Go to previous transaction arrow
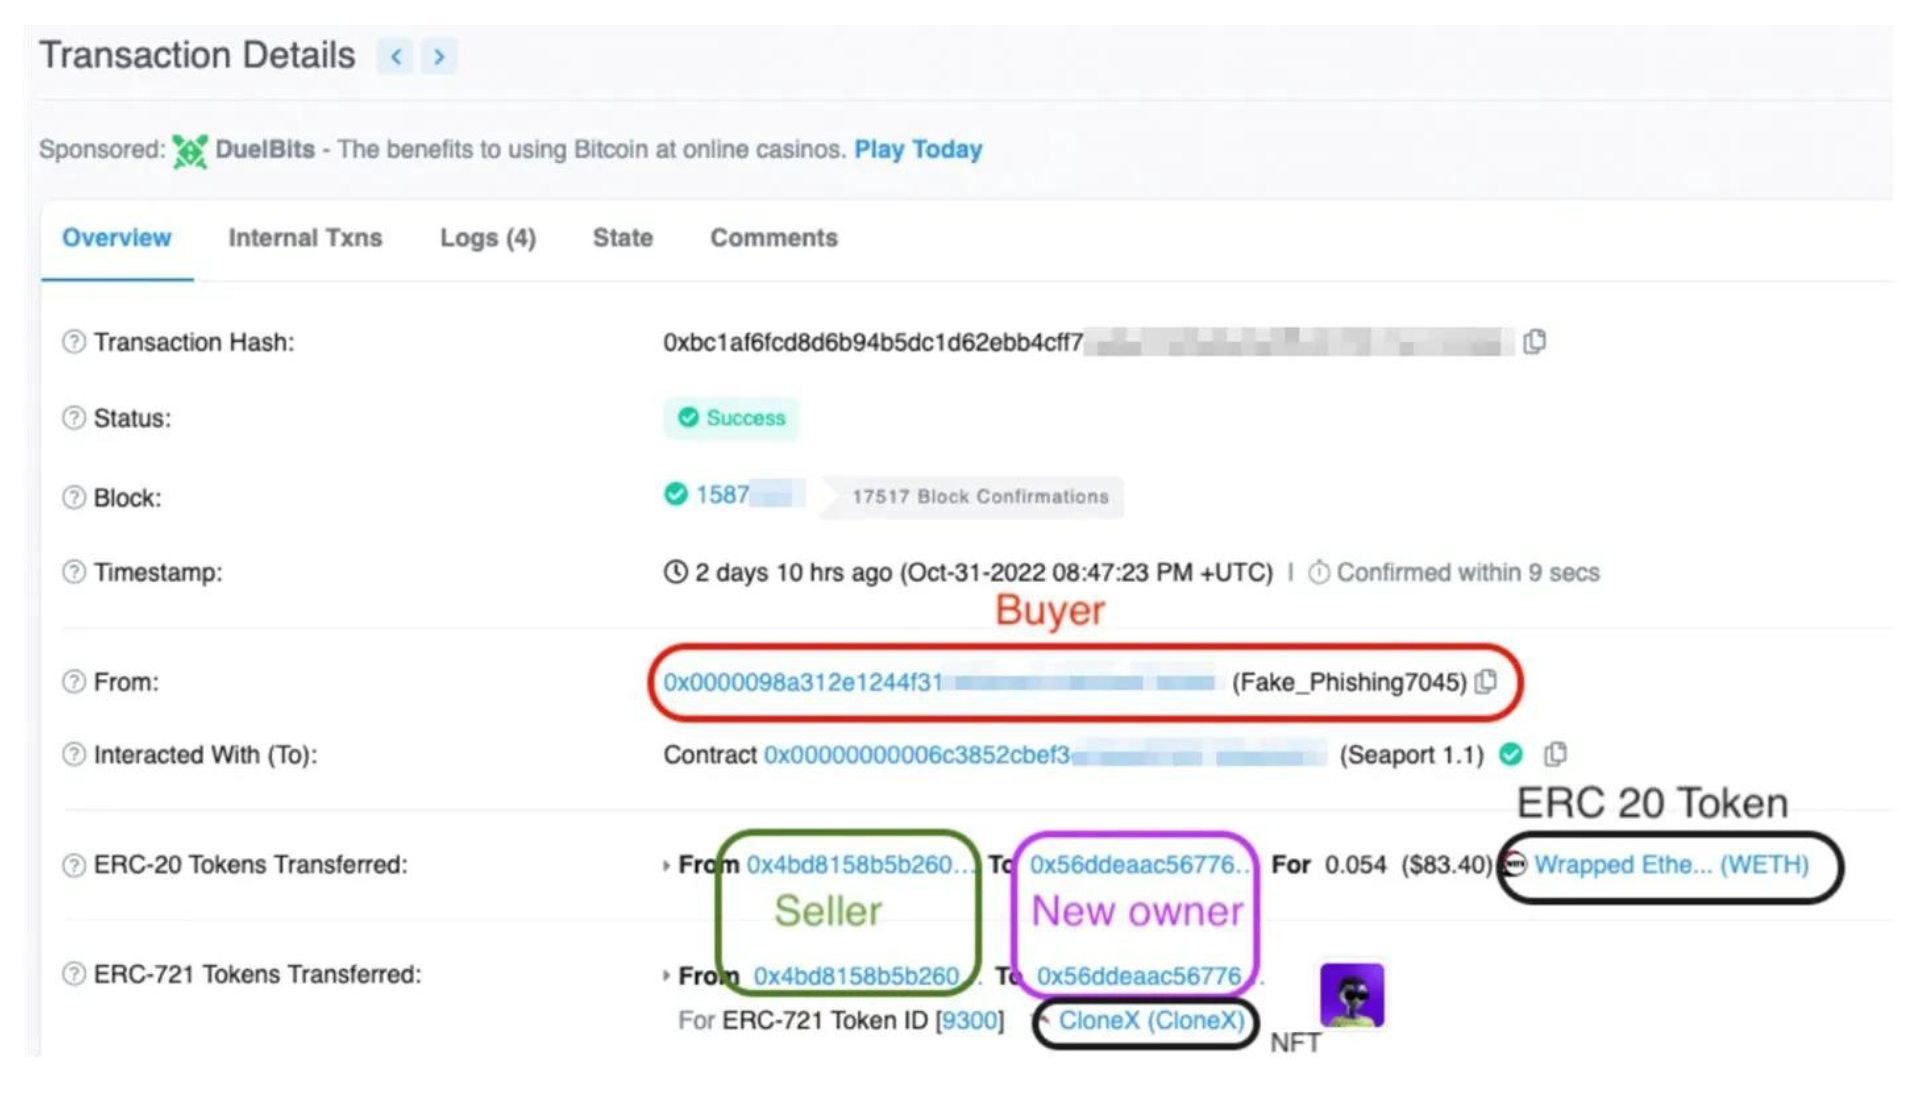1913x1098 pixels. 396,56
